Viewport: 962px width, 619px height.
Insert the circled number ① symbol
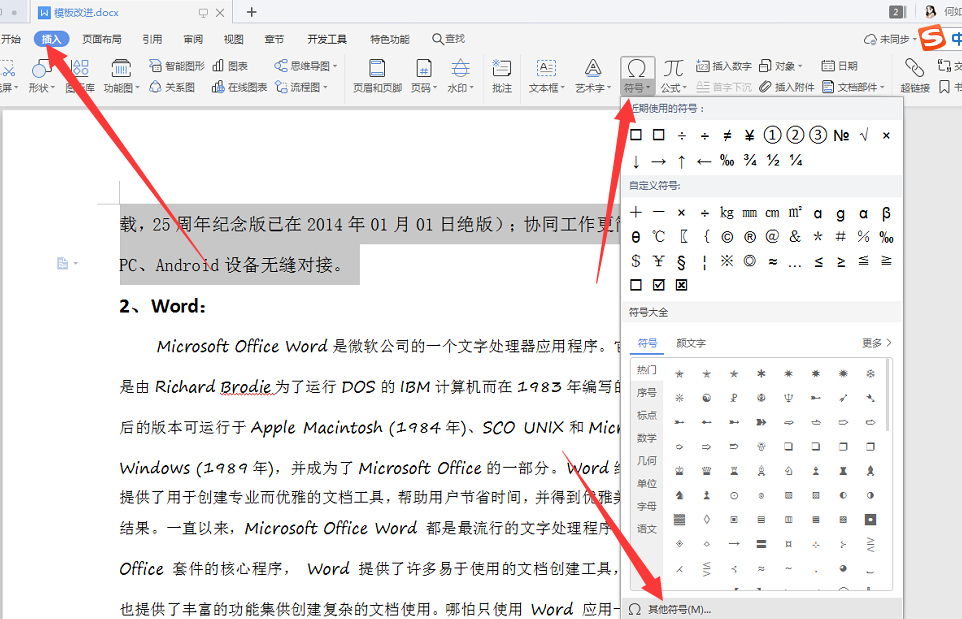[772, 135]
